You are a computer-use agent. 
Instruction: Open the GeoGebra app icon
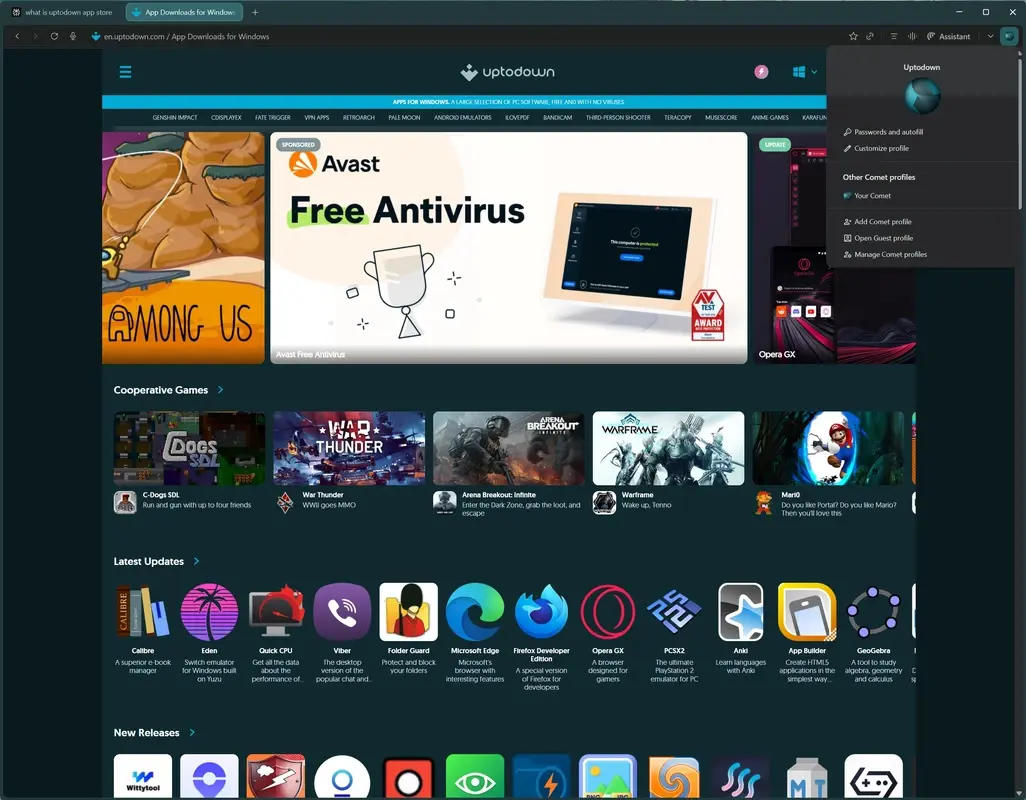coord(873,610)
